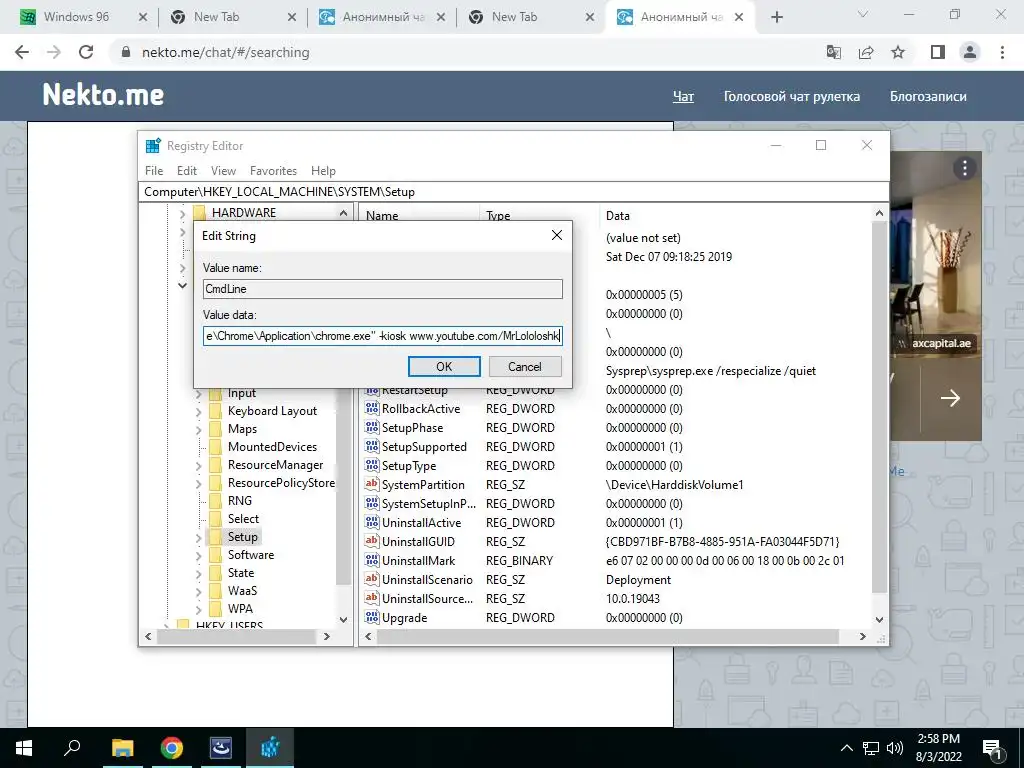Open Блогозаписи link
Screen dimensions: 1024x768
(928, 97)
